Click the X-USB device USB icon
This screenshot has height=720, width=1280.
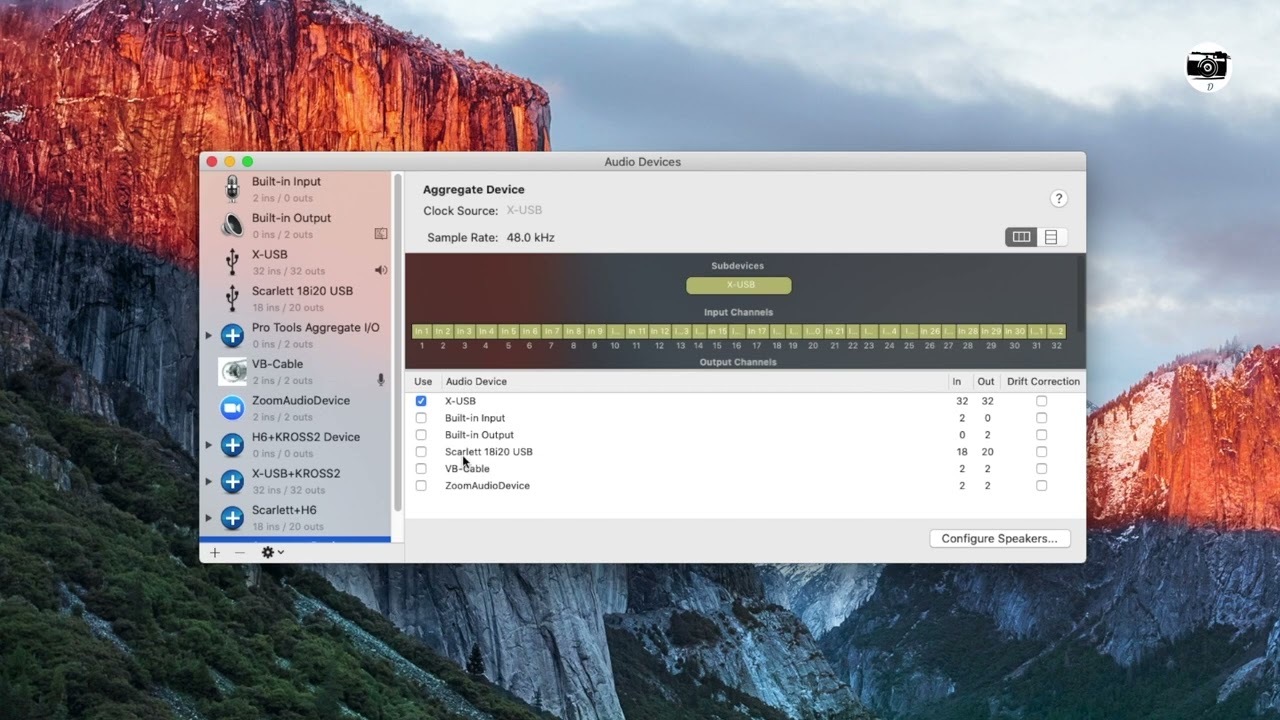coord(232,262)
